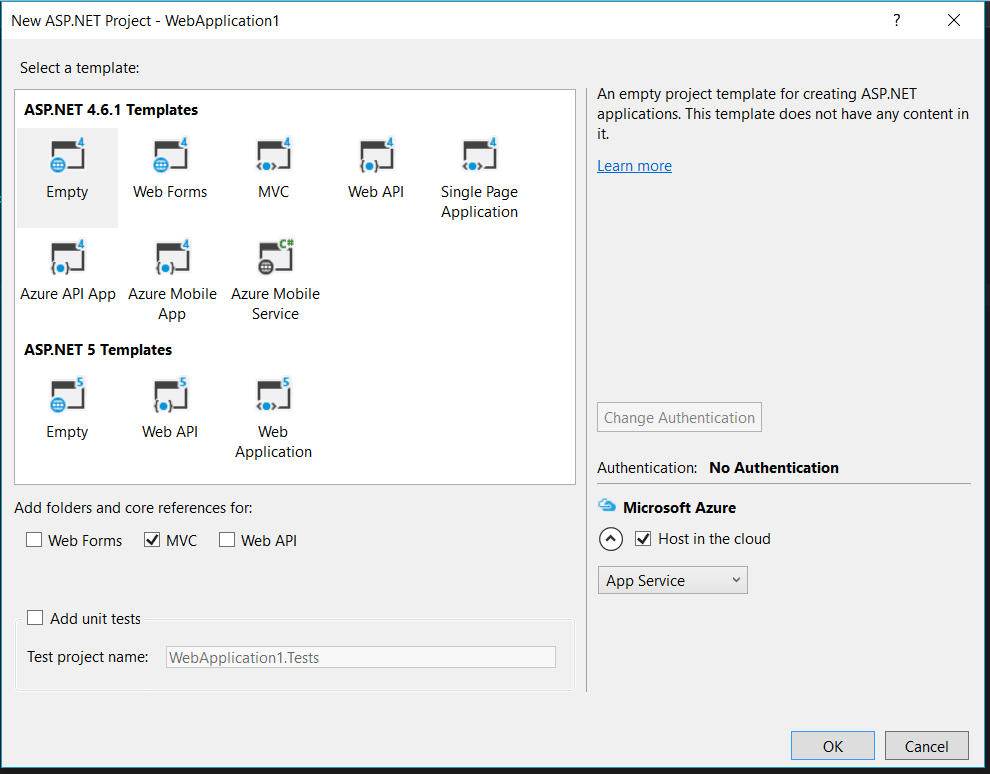The image size is (990, 774).
Task: Click the OK button to create project
Action: pos(832,746)
